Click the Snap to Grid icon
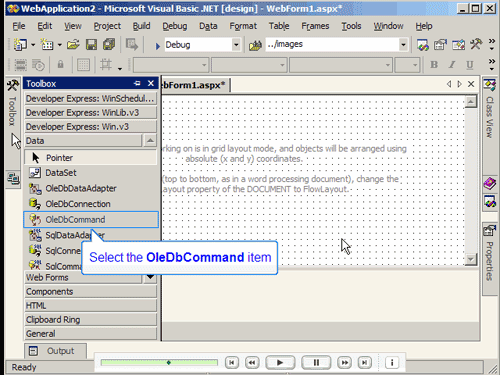 pyautogui.click(x=106, y=64)
